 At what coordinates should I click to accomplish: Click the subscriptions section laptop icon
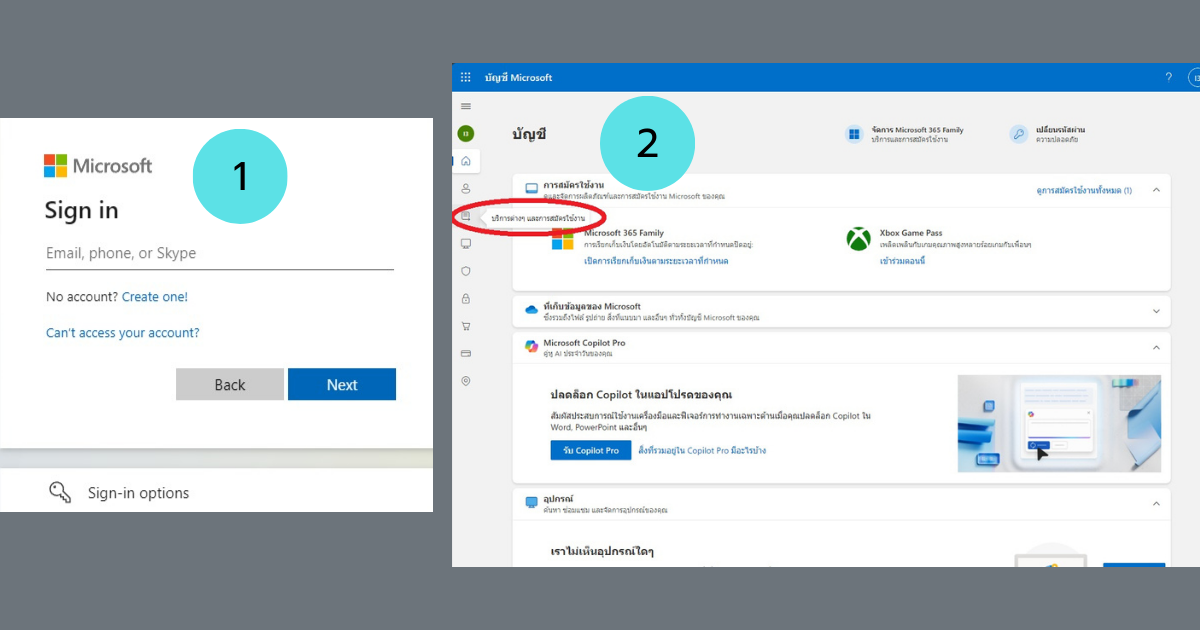point(532,188)
